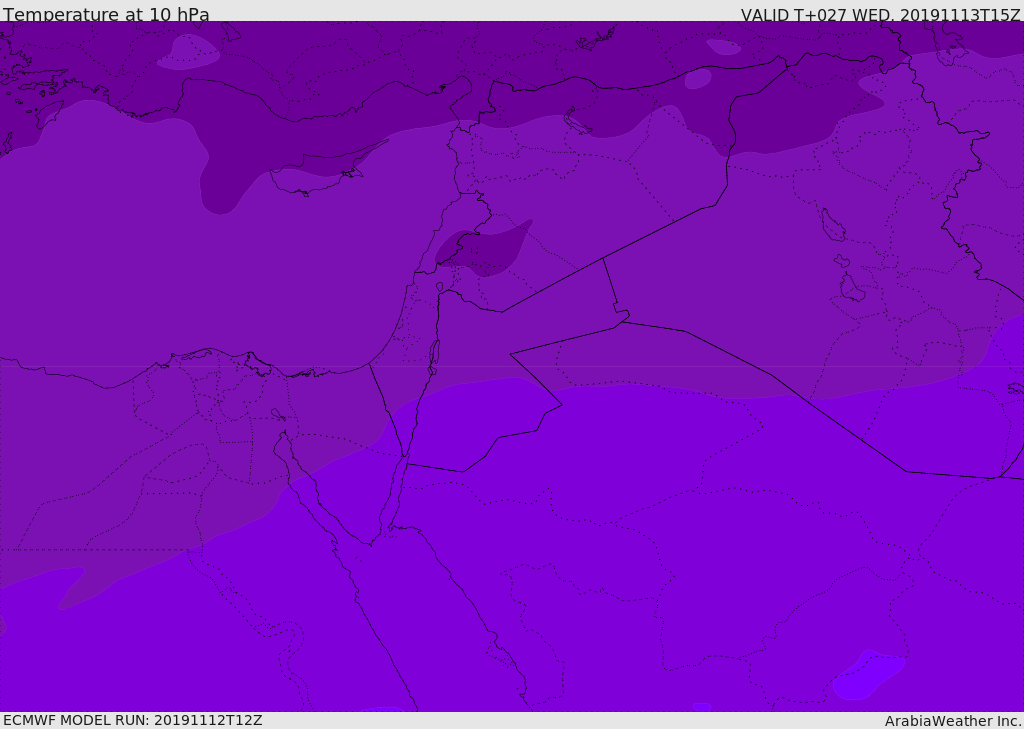The height and width of the screenshot is (729, 1024).
Task: Click the dark purple patch over Lebanon
Action: point(483,249)
